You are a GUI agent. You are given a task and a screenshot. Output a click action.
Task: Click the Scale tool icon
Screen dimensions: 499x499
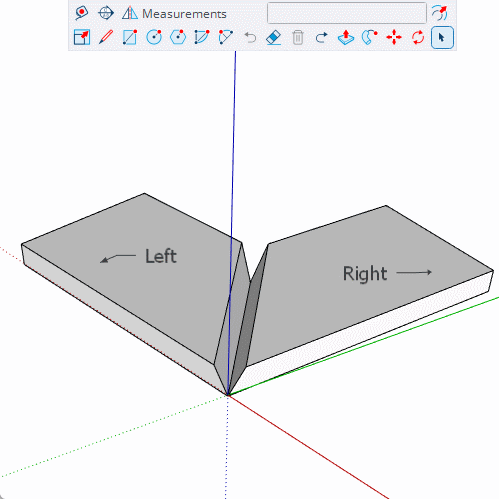pos(82,37)
